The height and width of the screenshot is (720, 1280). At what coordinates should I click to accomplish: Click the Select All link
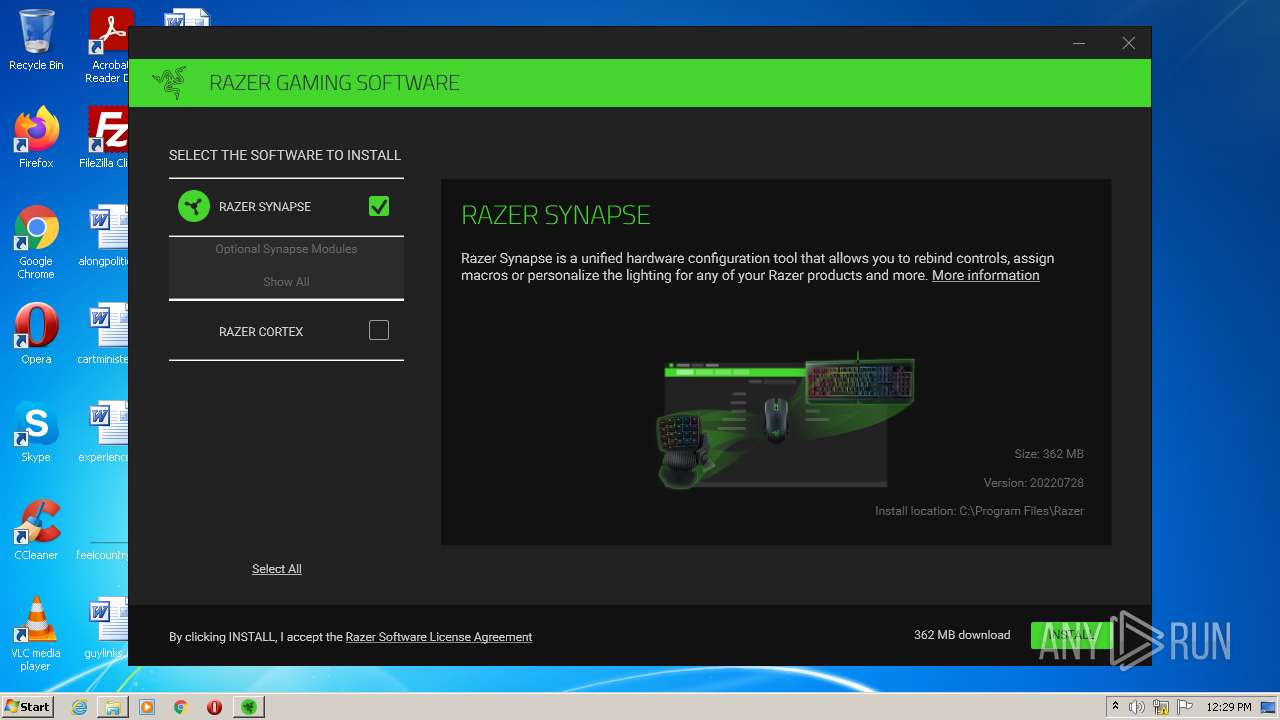(276, 569)
